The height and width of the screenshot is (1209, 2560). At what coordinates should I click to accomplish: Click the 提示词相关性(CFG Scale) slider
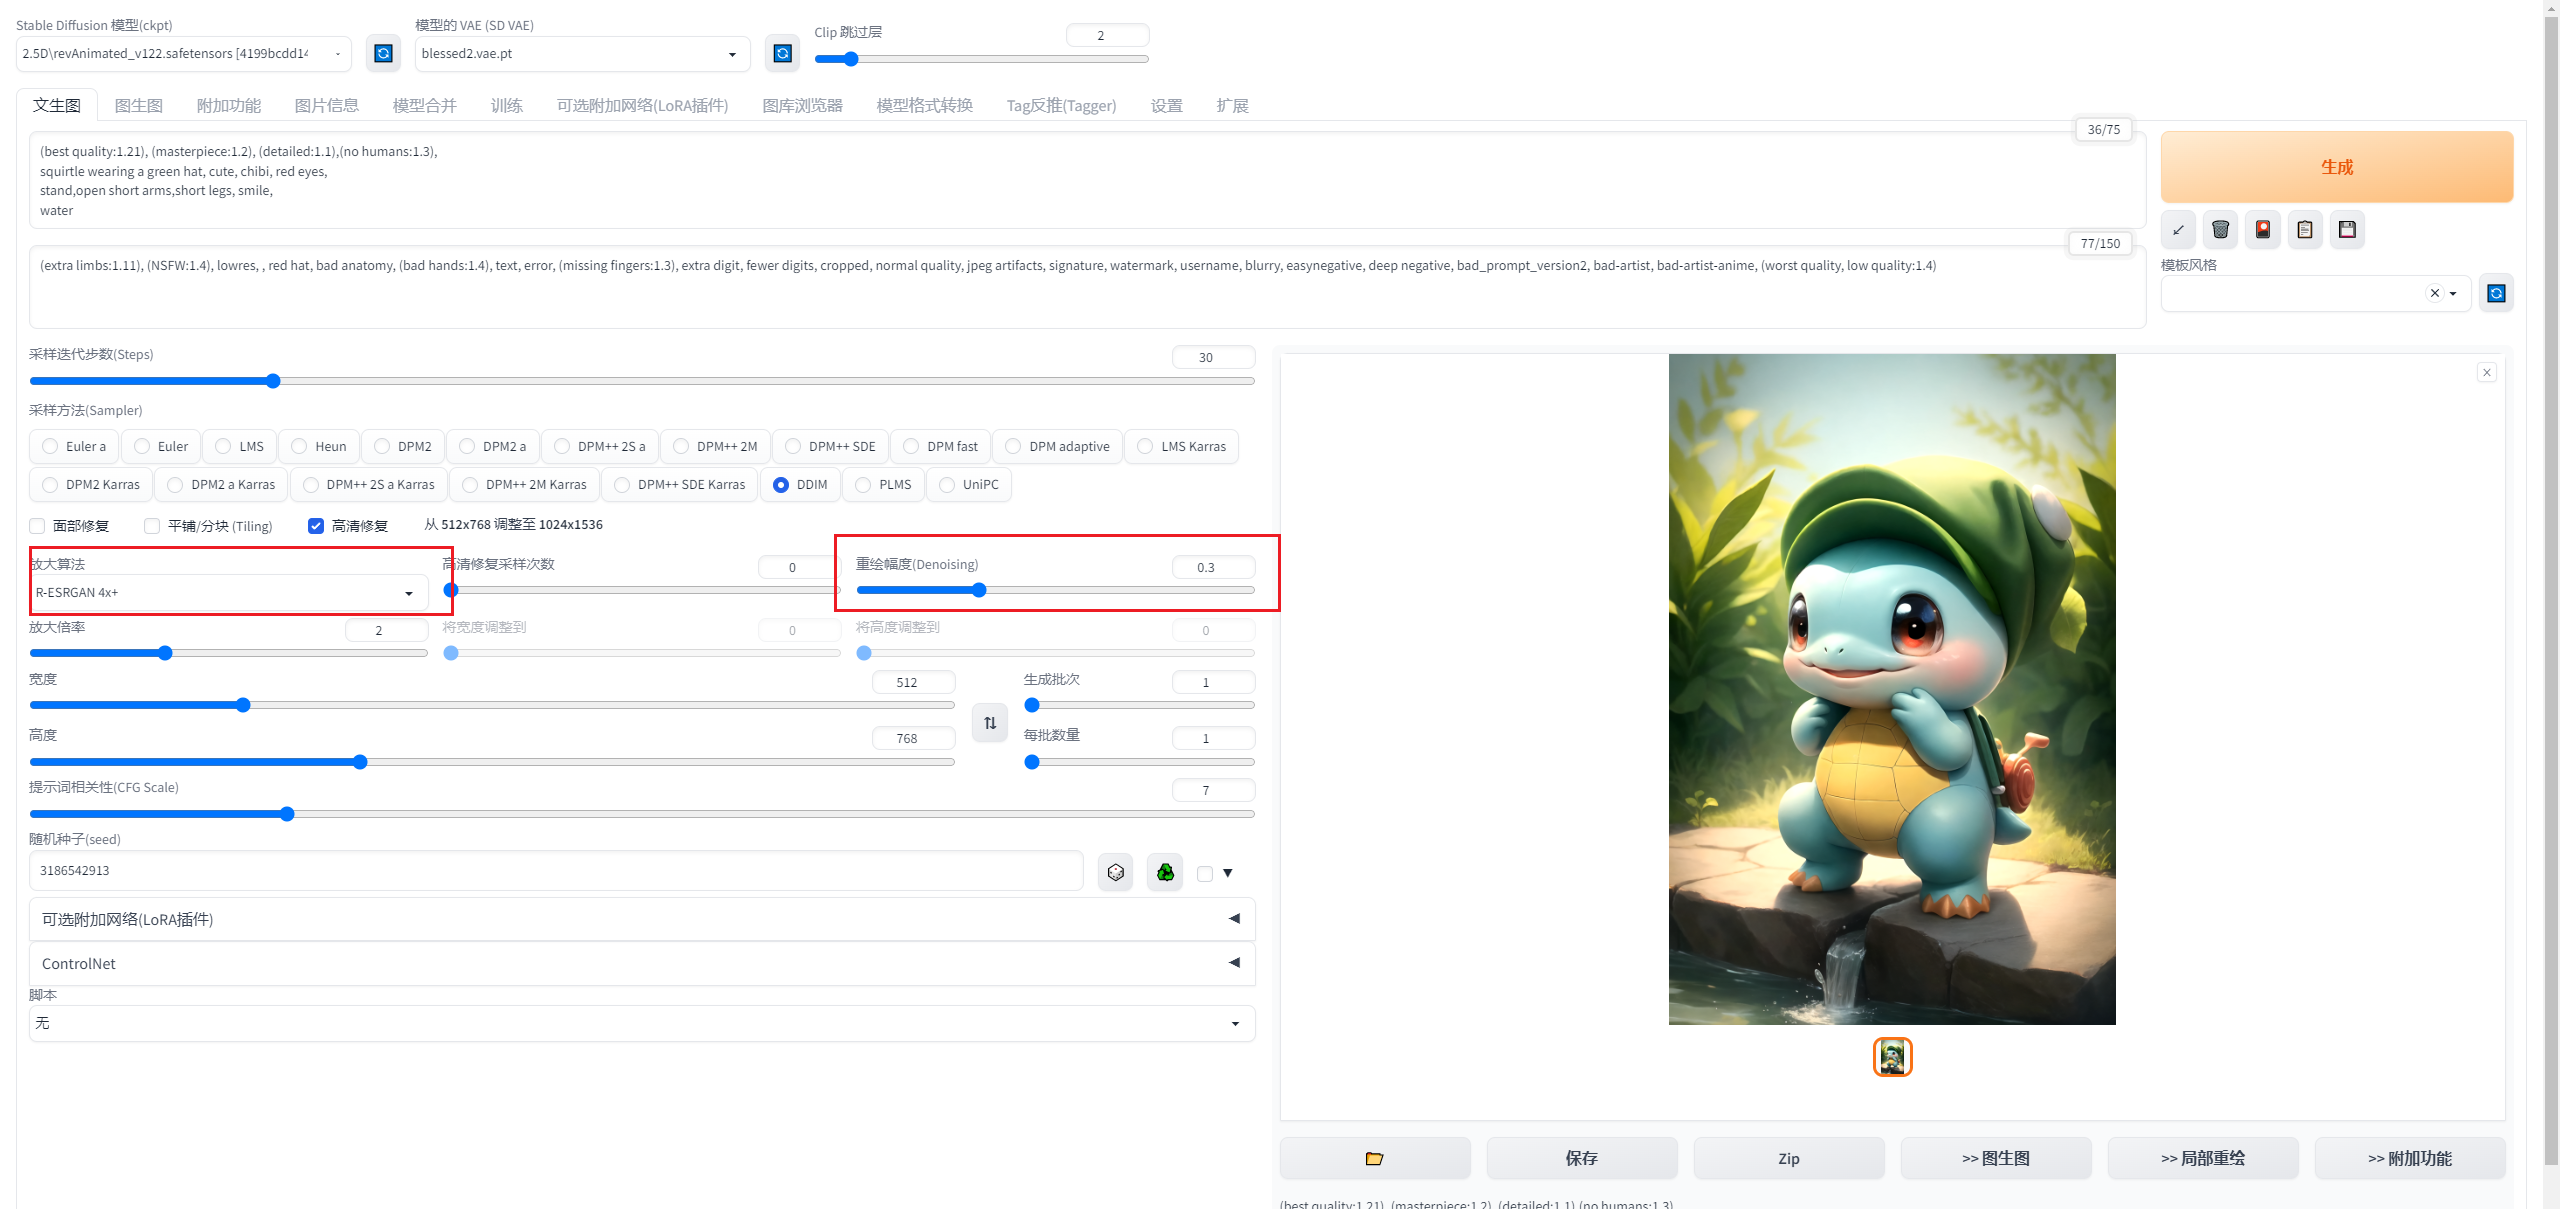tap(642, 814)
